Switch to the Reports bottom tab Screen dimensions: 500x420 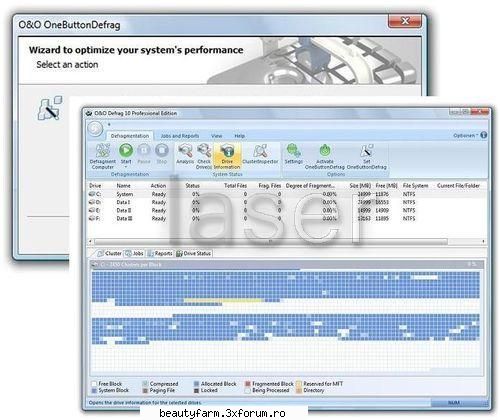160,254
